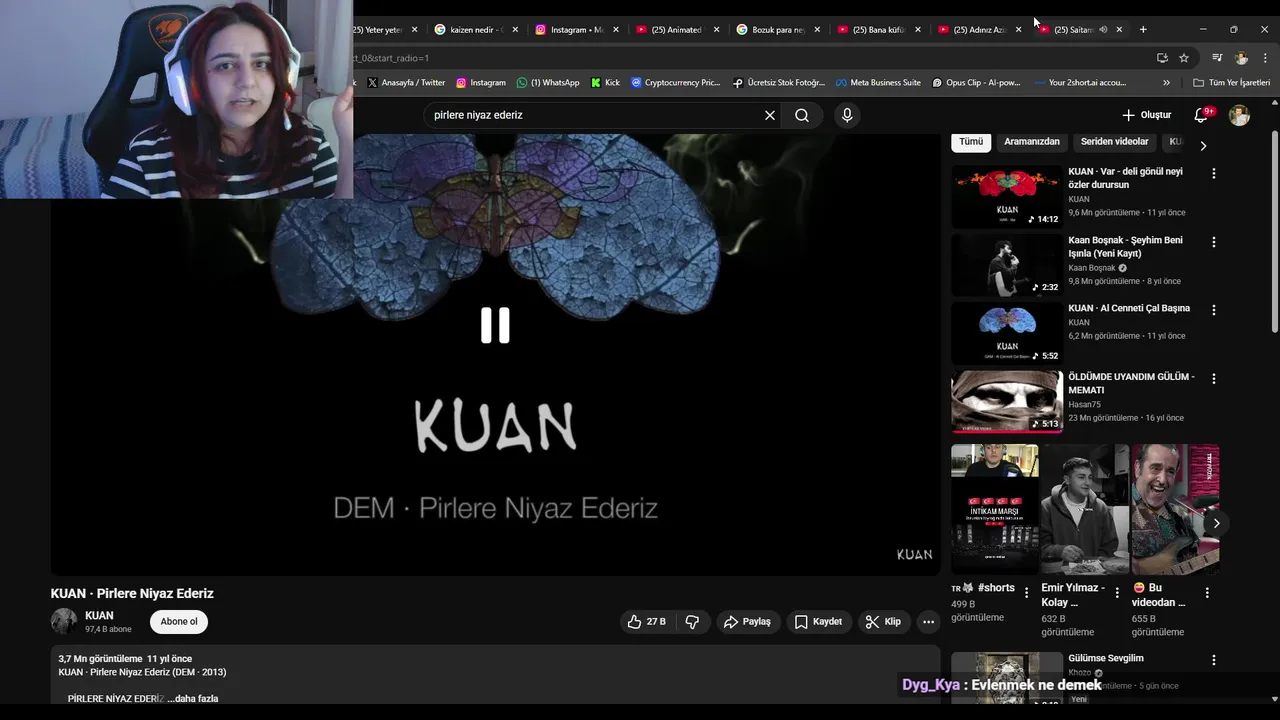Select the Seriden videolar filter chip
Viewport: 1280px width, 720px height.
click(1114, 142)
